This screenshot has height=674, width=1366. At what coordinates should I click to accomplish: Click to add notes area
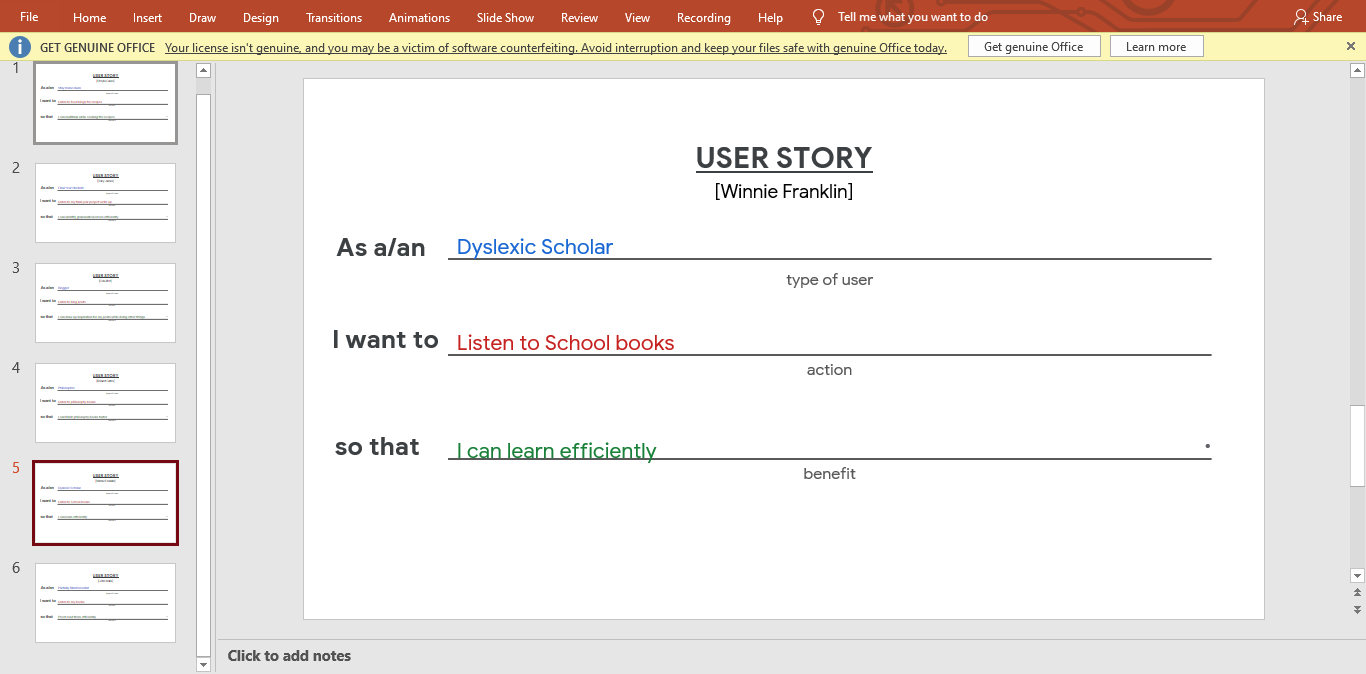pyautogui.click(x=289, y=656)
